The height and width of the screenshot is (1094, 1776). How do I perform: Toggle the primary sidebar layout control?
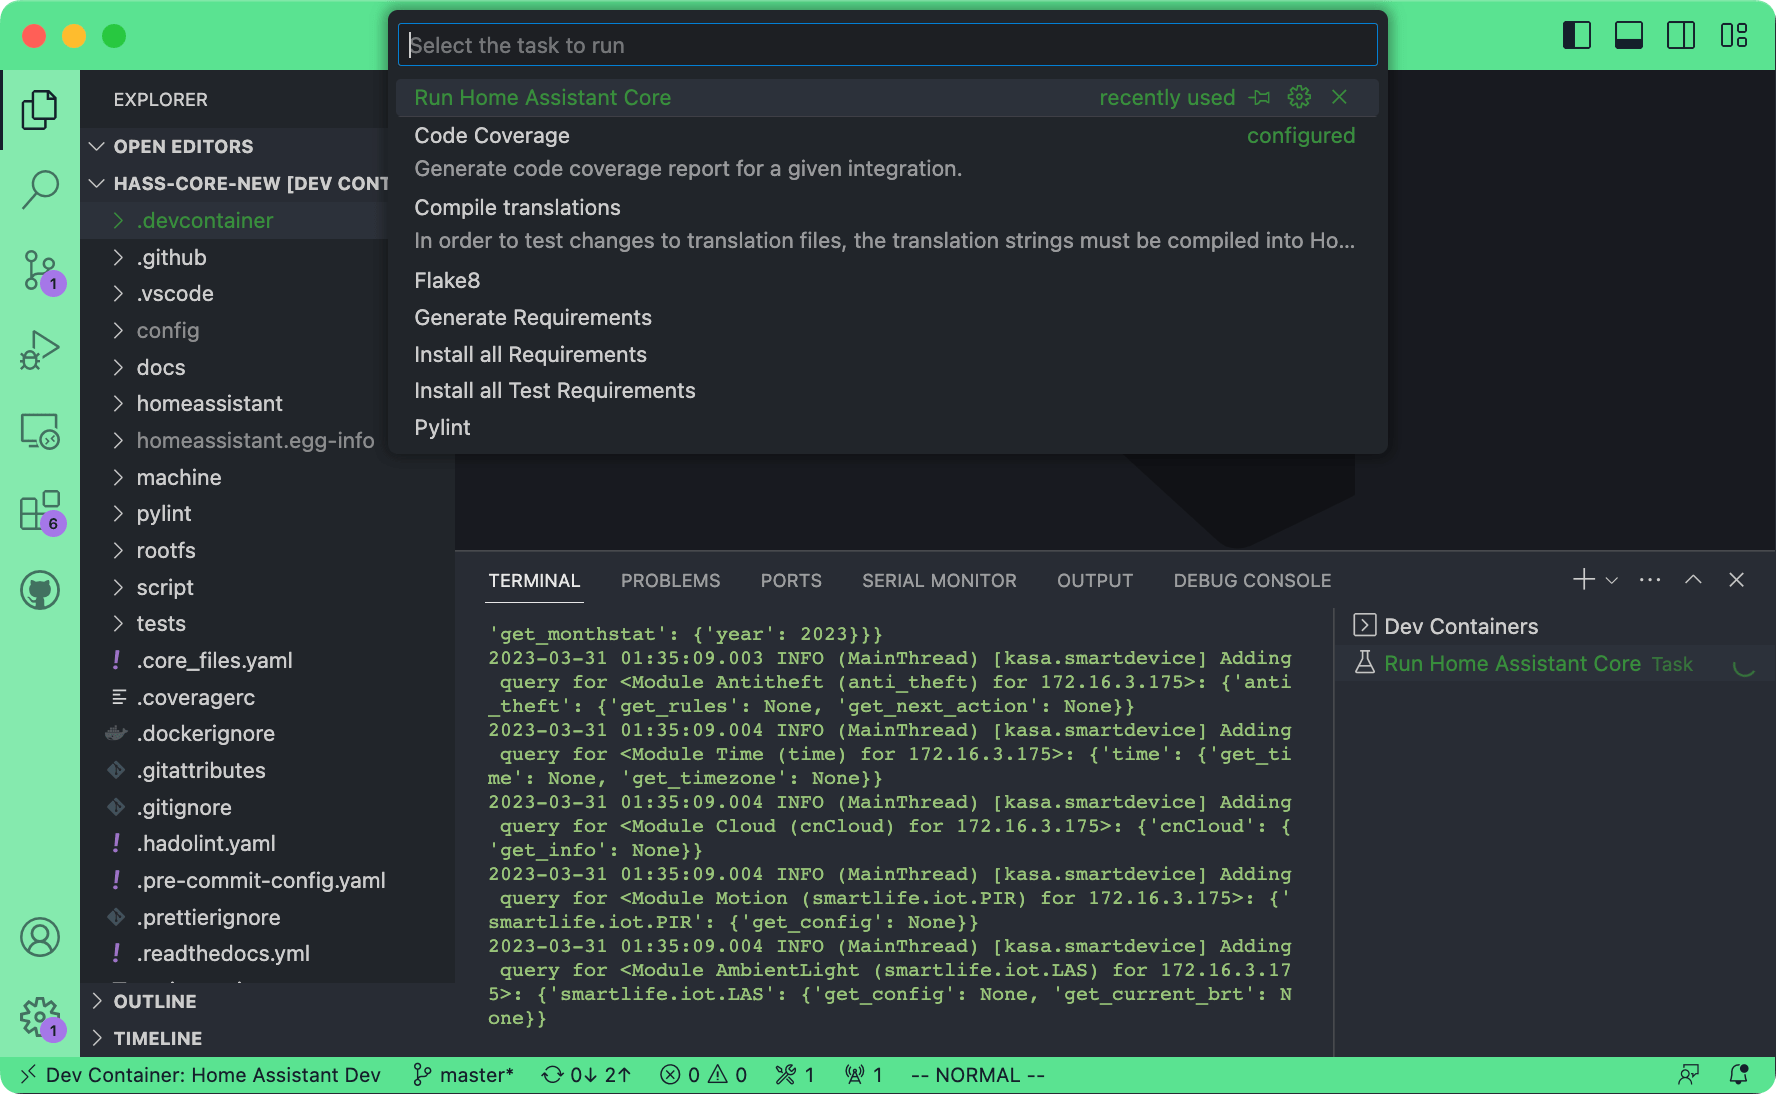tap(1577, 35)
